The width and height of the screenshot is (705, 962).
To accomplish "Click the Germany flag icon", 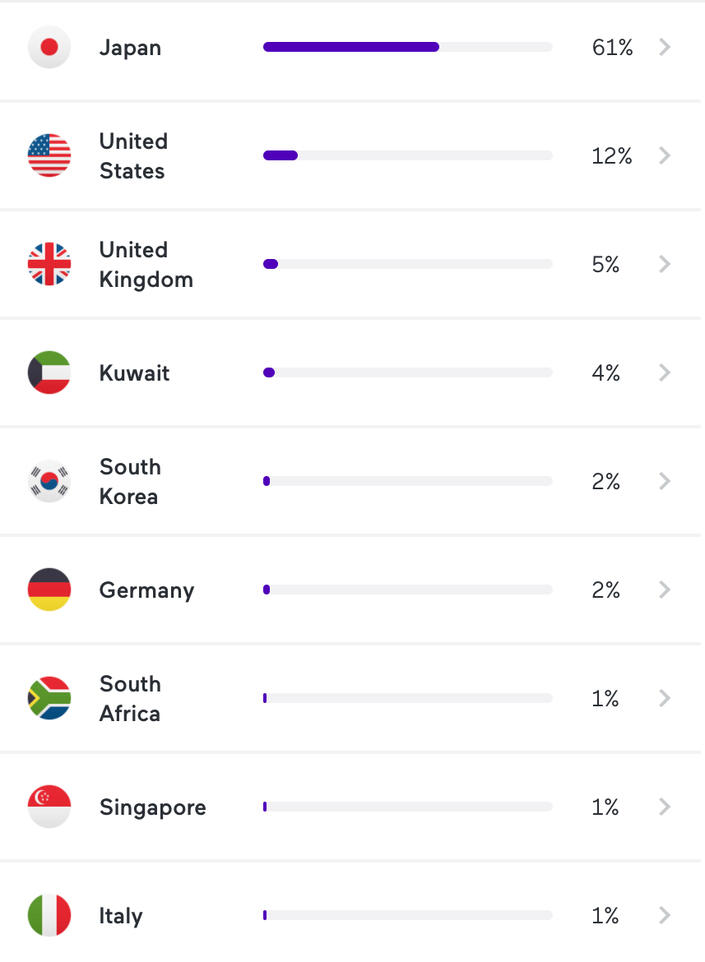I will click(x=49, y=590).
